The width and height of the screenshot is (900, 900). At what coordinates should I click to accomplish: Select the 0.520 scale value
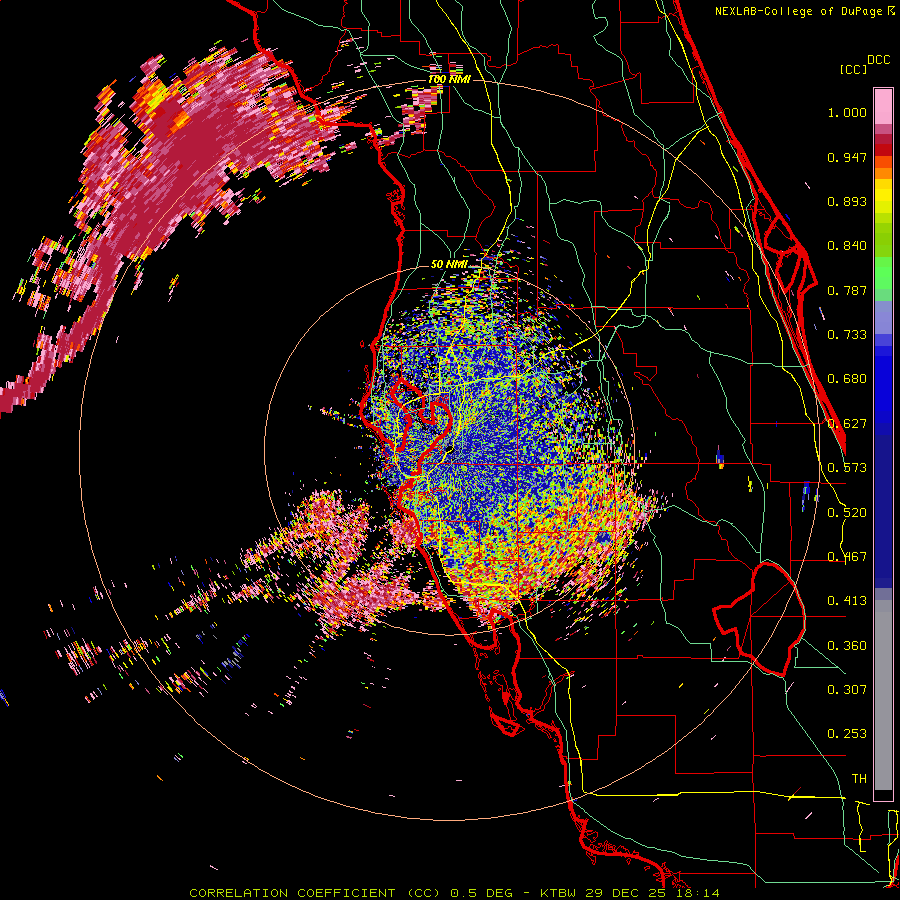click(847, 513)
